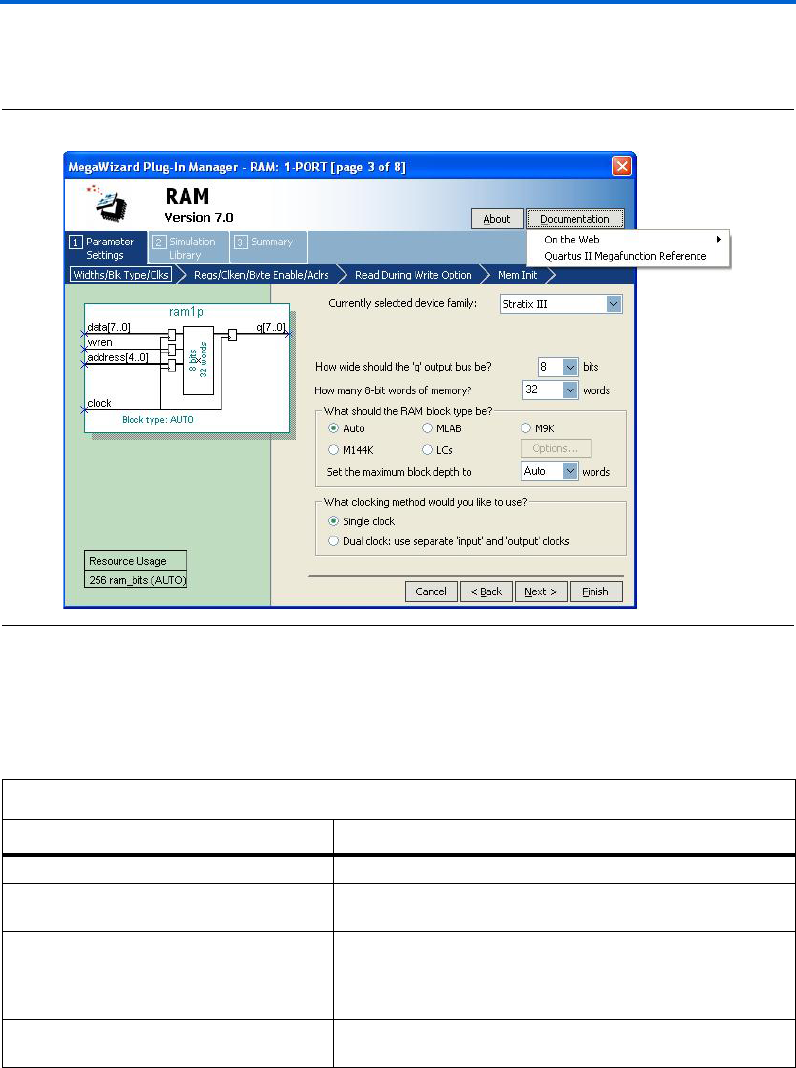This screenshot has height=1068, width=796.
Task: Close the MegaWizard Plug-In Manager window
Action: click(622, 166)
